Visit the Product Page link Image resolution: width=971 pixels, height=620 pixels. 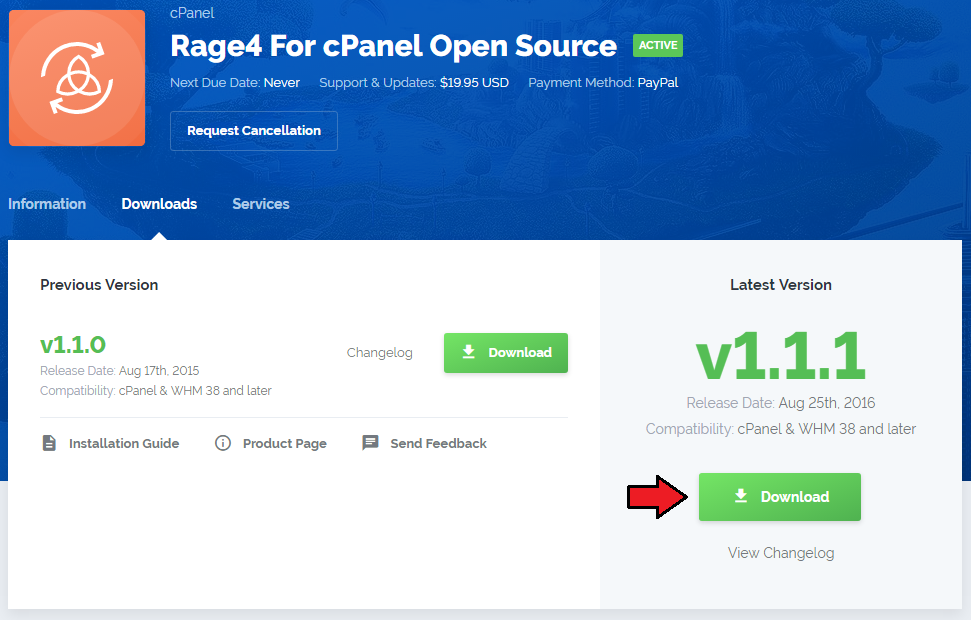284,443
